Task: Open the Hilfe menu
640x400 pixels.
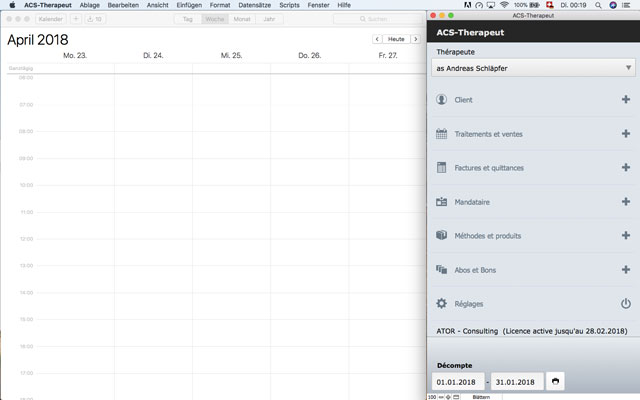Action: [x=344, y=5]
